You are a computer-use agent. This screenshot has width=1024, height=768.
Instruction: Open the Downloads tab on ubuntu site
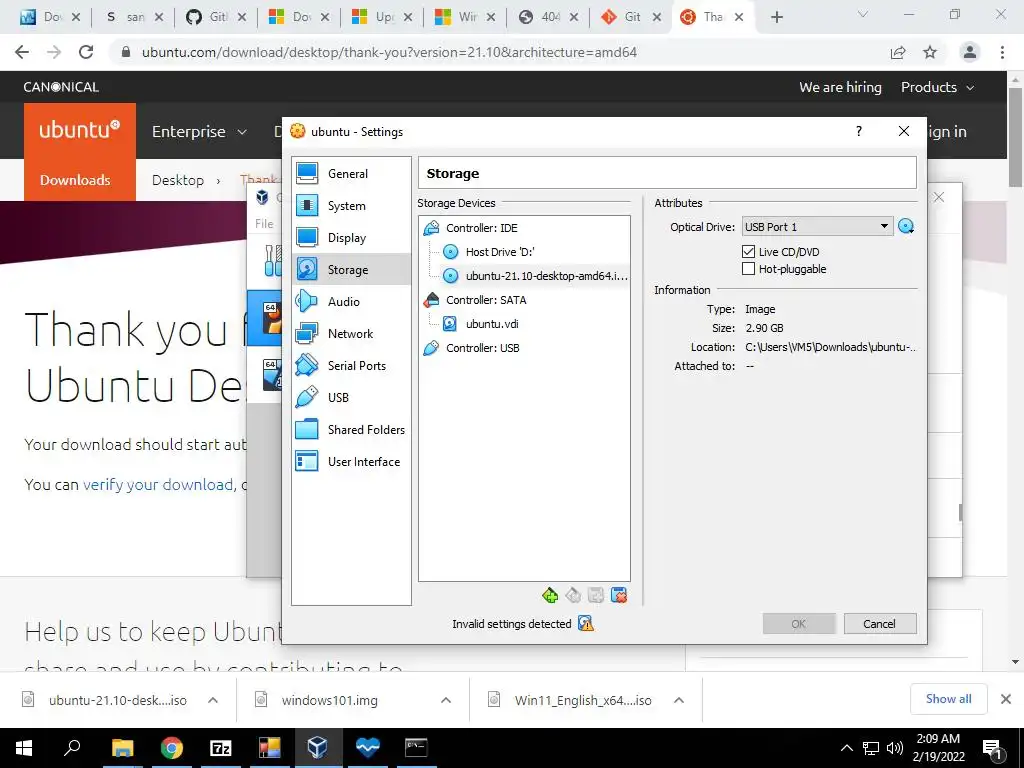[75, 180]
